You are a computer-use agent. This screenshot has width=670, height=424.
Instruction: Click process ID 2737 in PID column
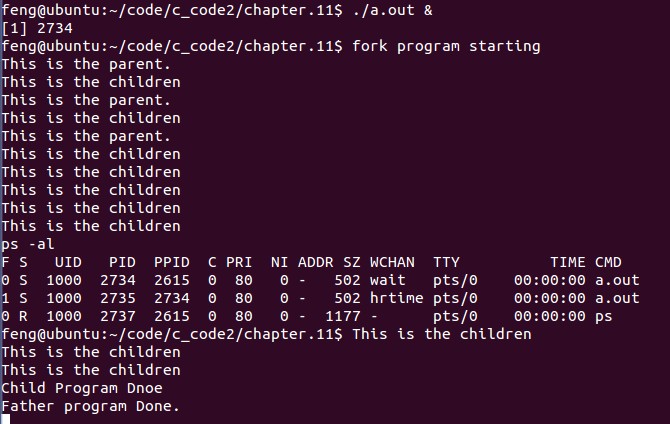[118, 316]
